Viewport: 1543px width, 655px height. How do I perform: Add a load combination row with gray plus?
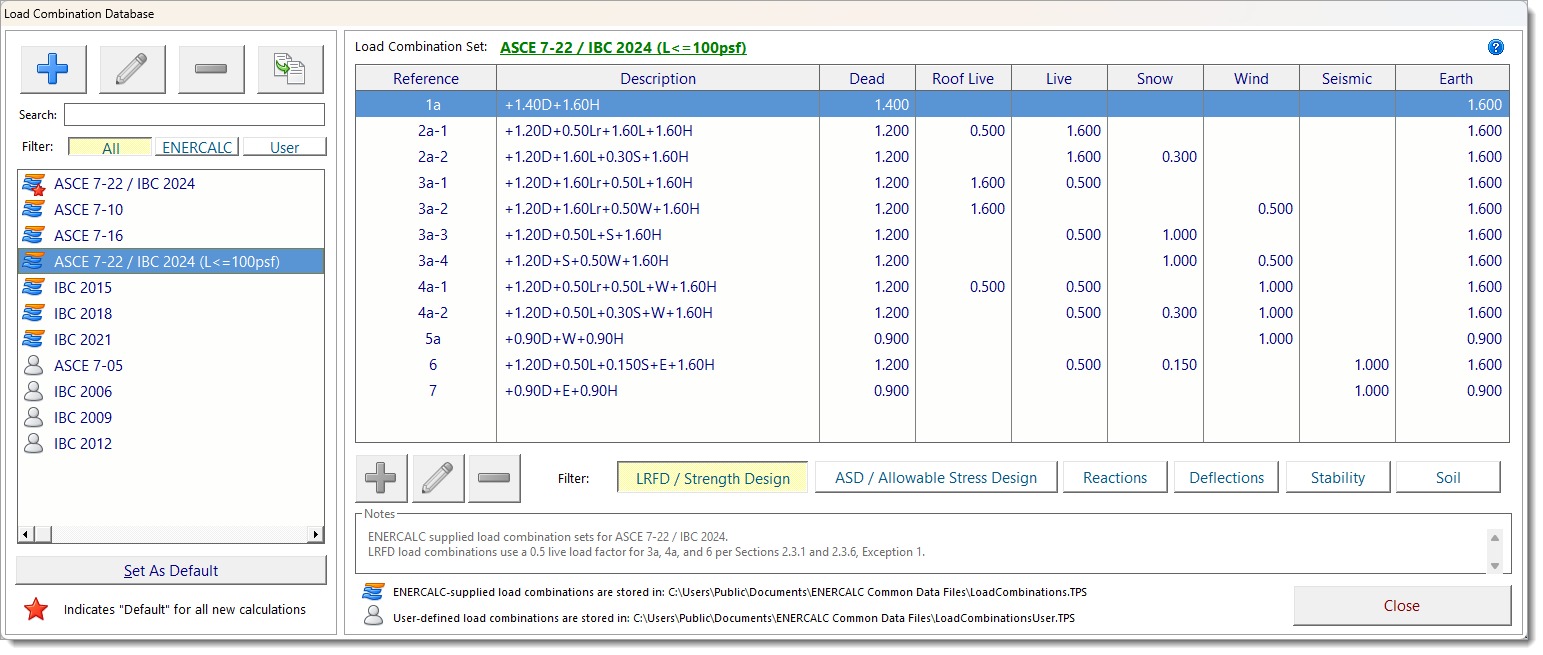[x=381, y=478]
